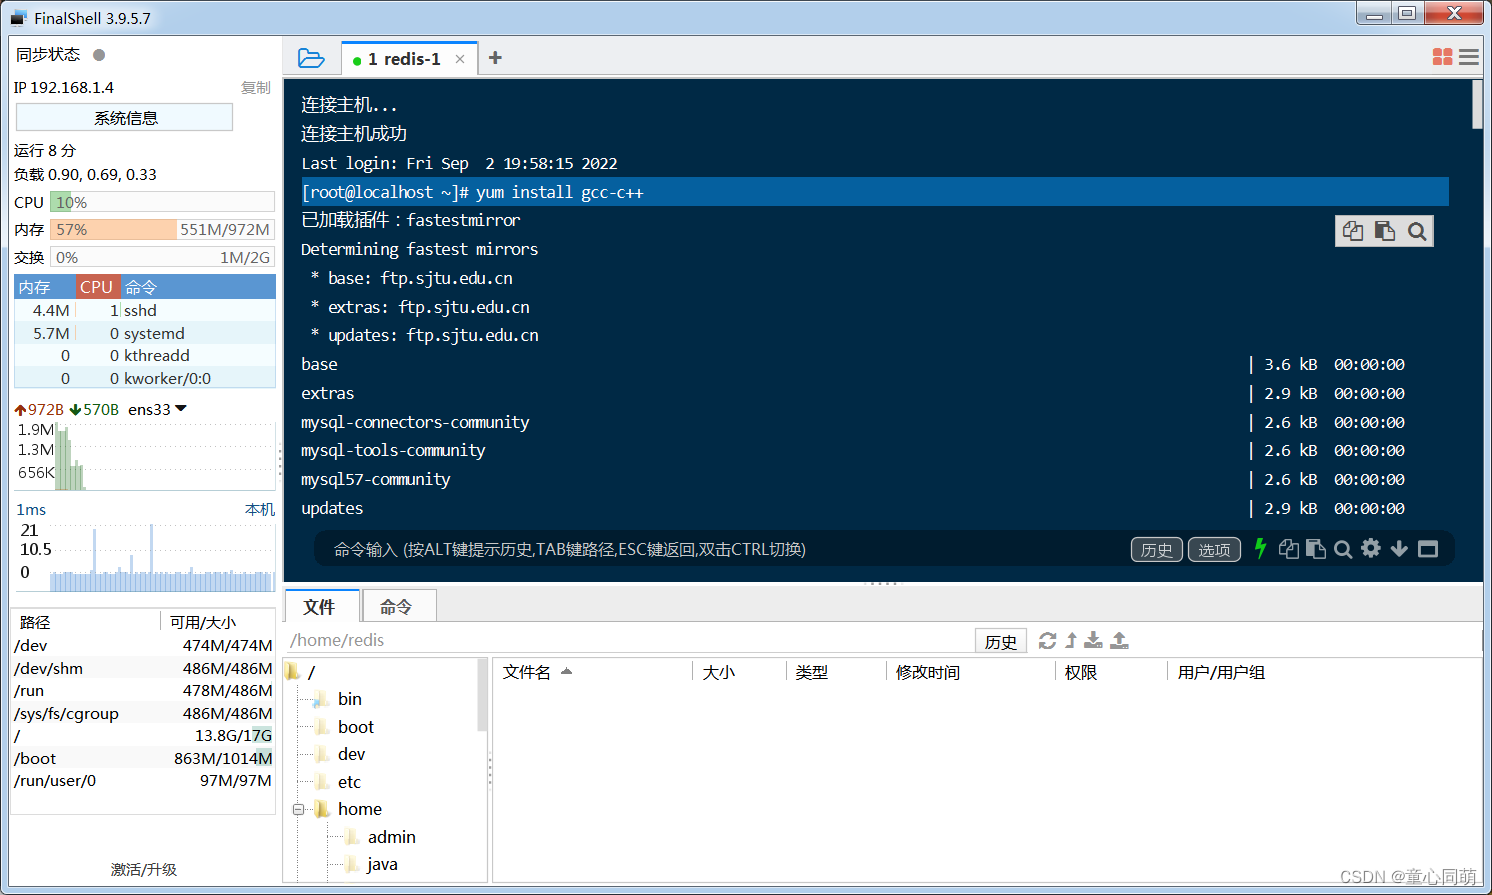
Task: Select the CPU process sort tab
Action: point(97,287)
